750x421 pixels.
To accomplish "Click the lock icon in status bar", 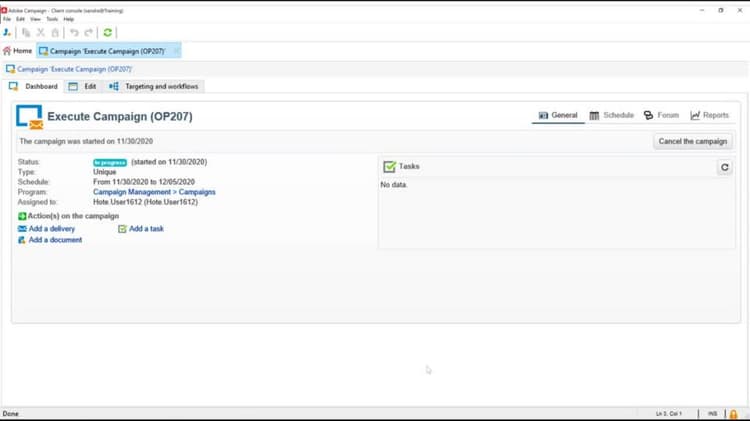I will tap(733, 414).
